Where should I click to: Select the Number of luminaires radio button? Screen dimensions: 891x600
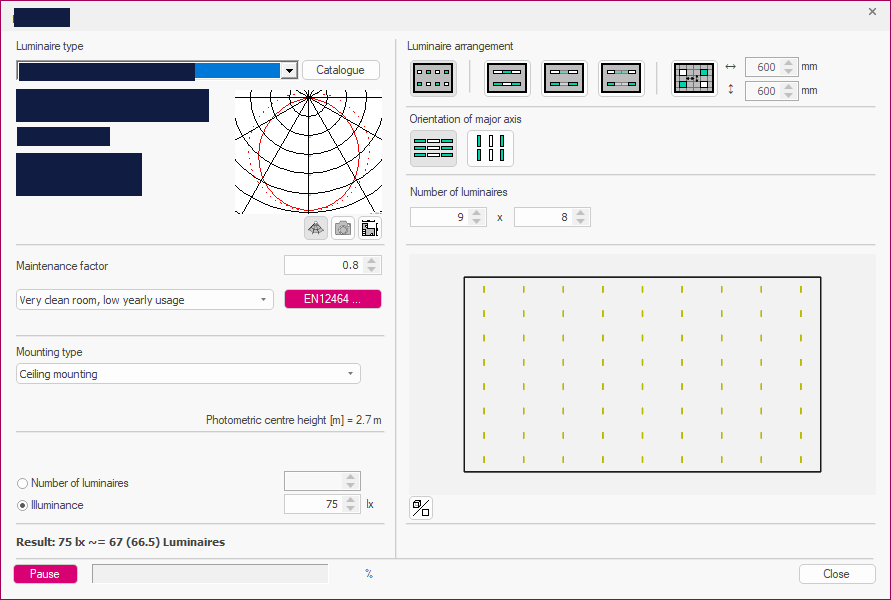click(x=22, y=484)
